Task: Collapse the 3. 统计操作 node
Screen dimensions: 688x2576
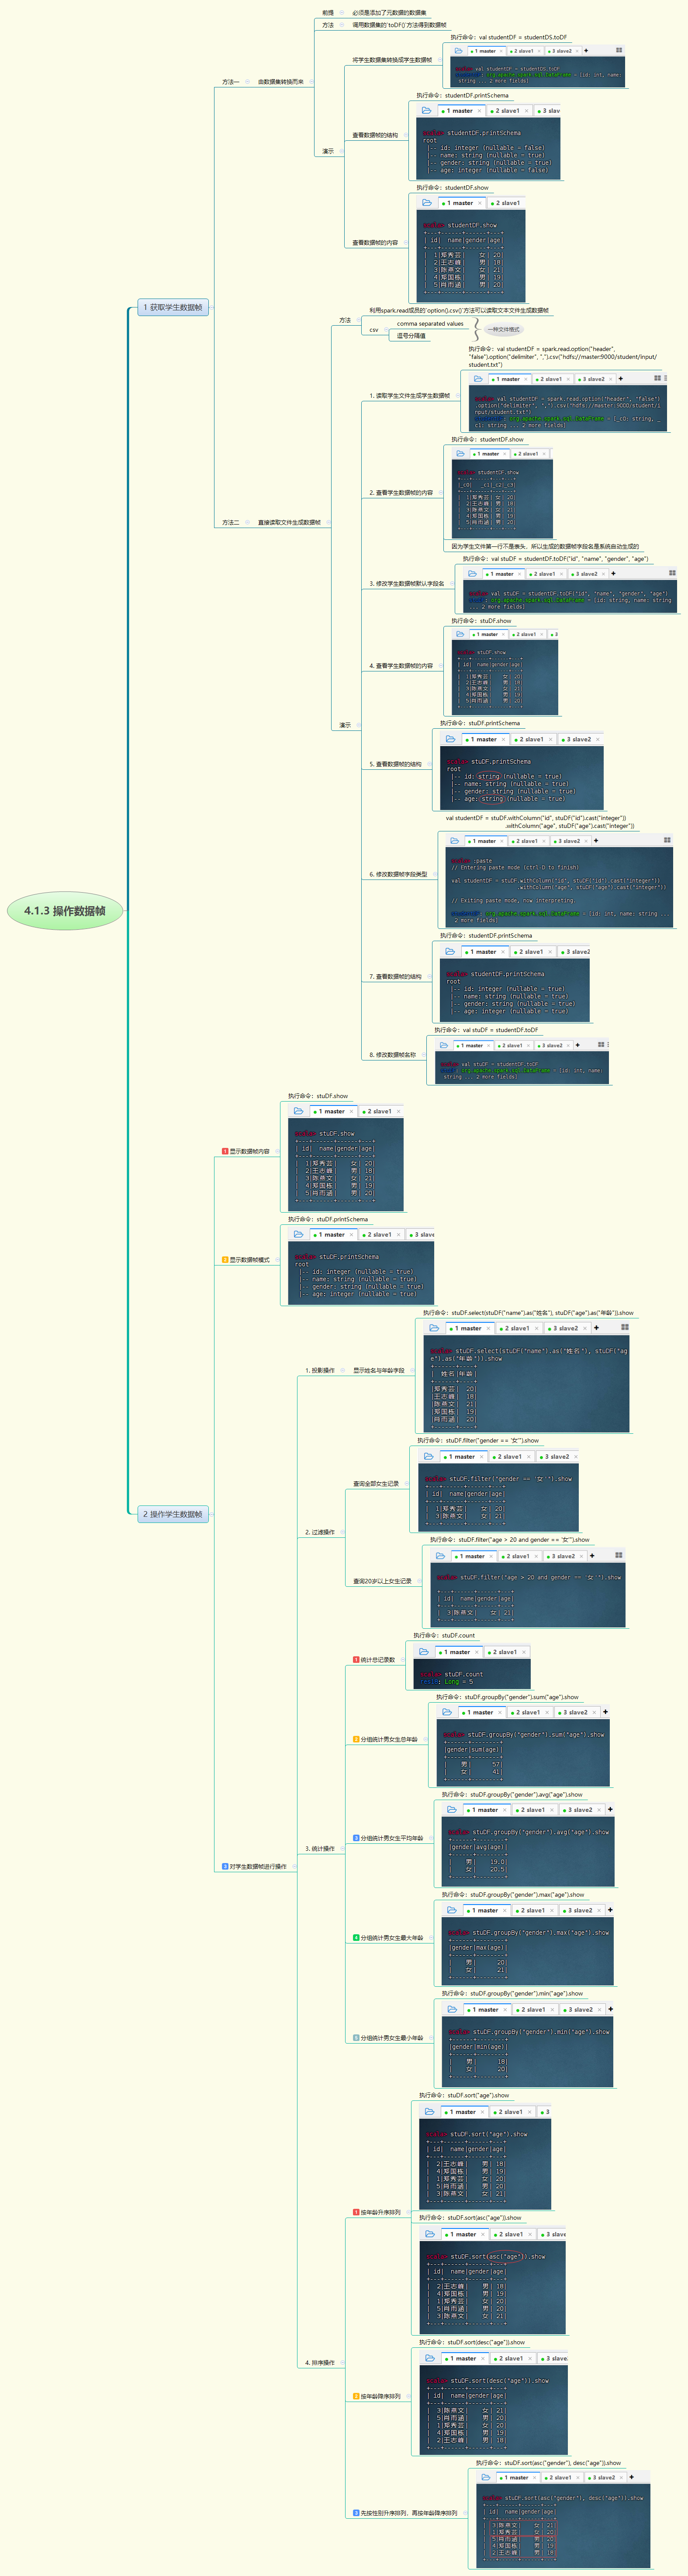Action: pyautogui.click(x=342, y=1849)
